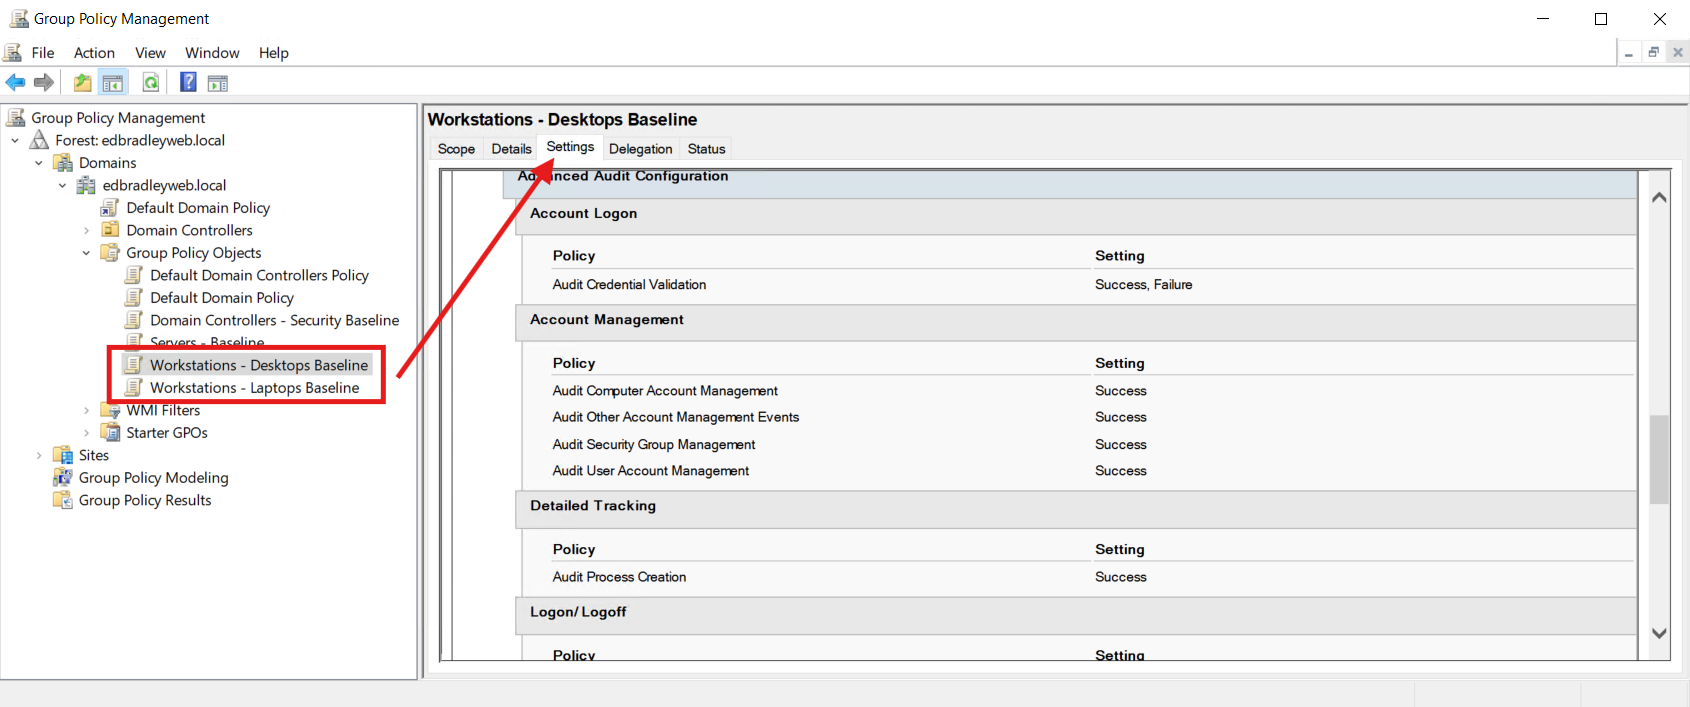1690x707 pixels.
Task: Collapse the edbradleyweb.local domain node chevron
Action: click(63, 186)
